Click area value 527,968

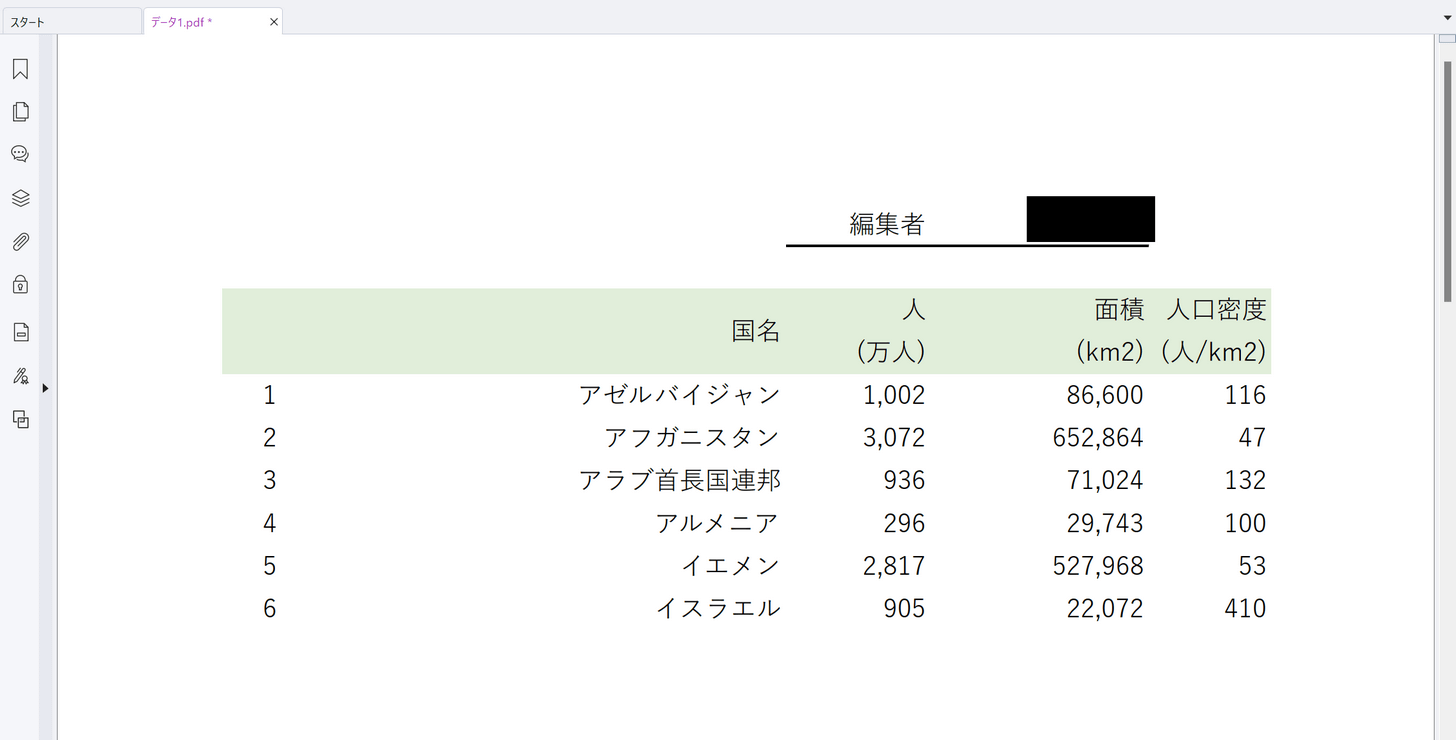(x=1098, y=566)
